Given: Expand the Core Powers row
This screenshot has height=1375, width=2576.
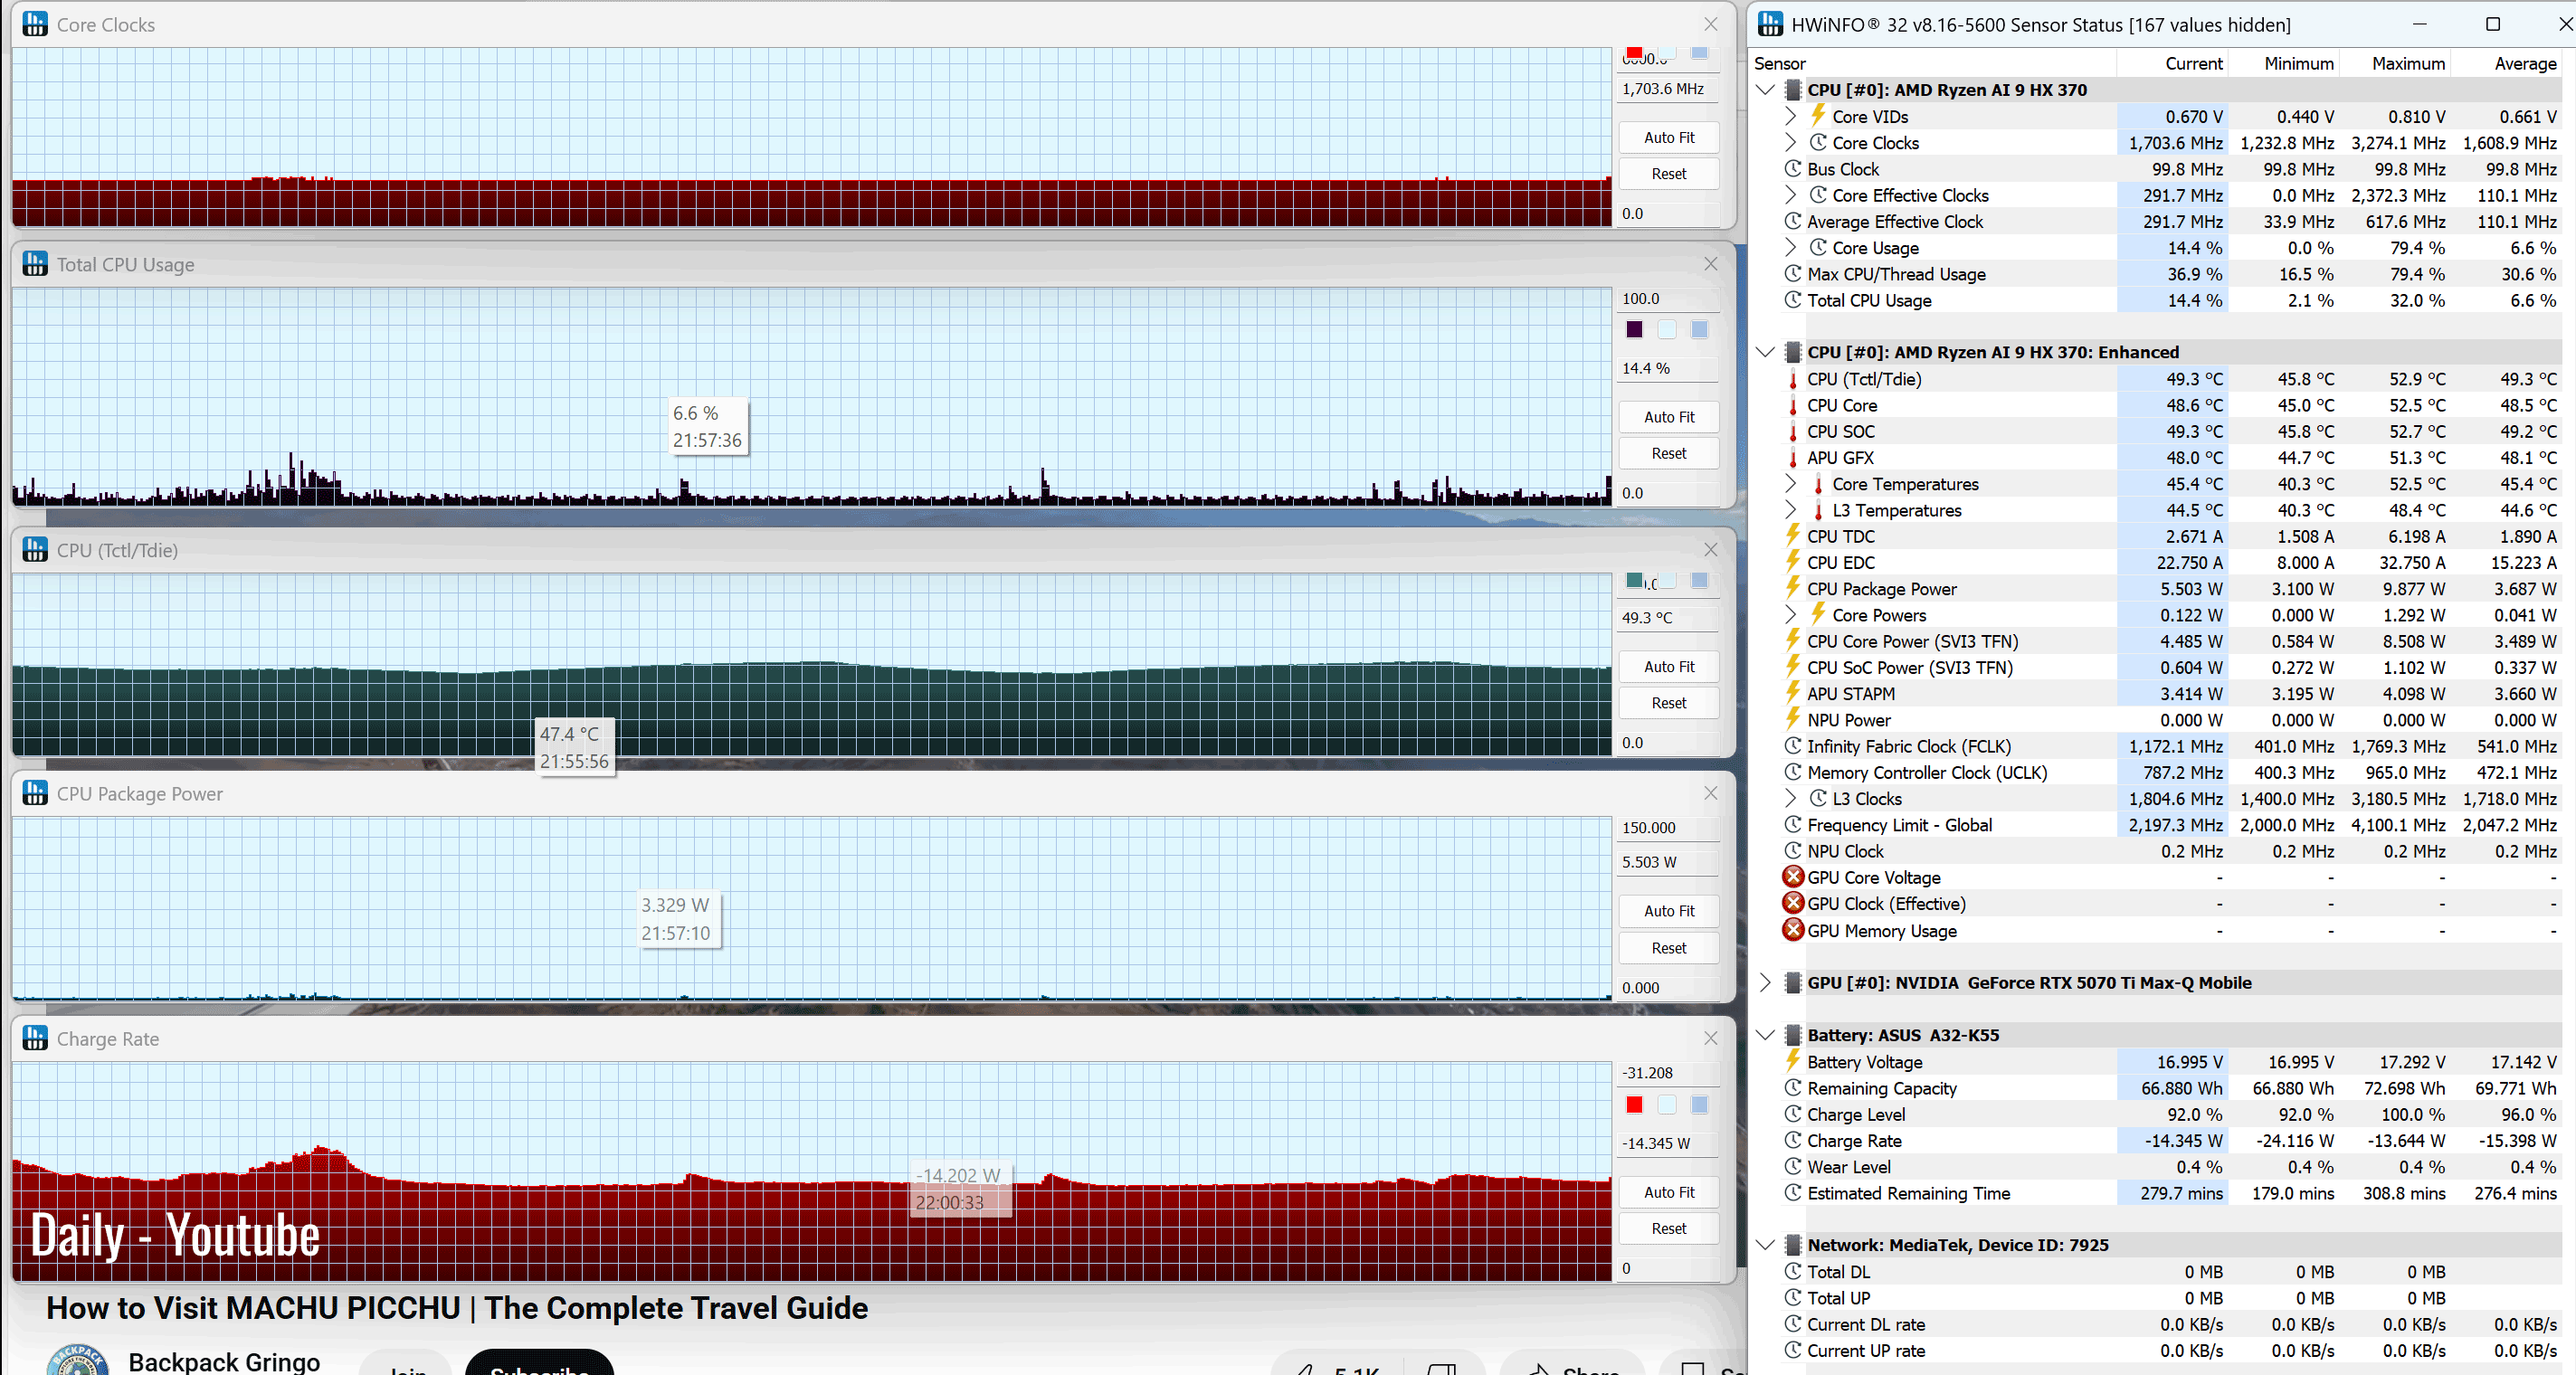Looking at the screenshot, I should click(1791, 615).
